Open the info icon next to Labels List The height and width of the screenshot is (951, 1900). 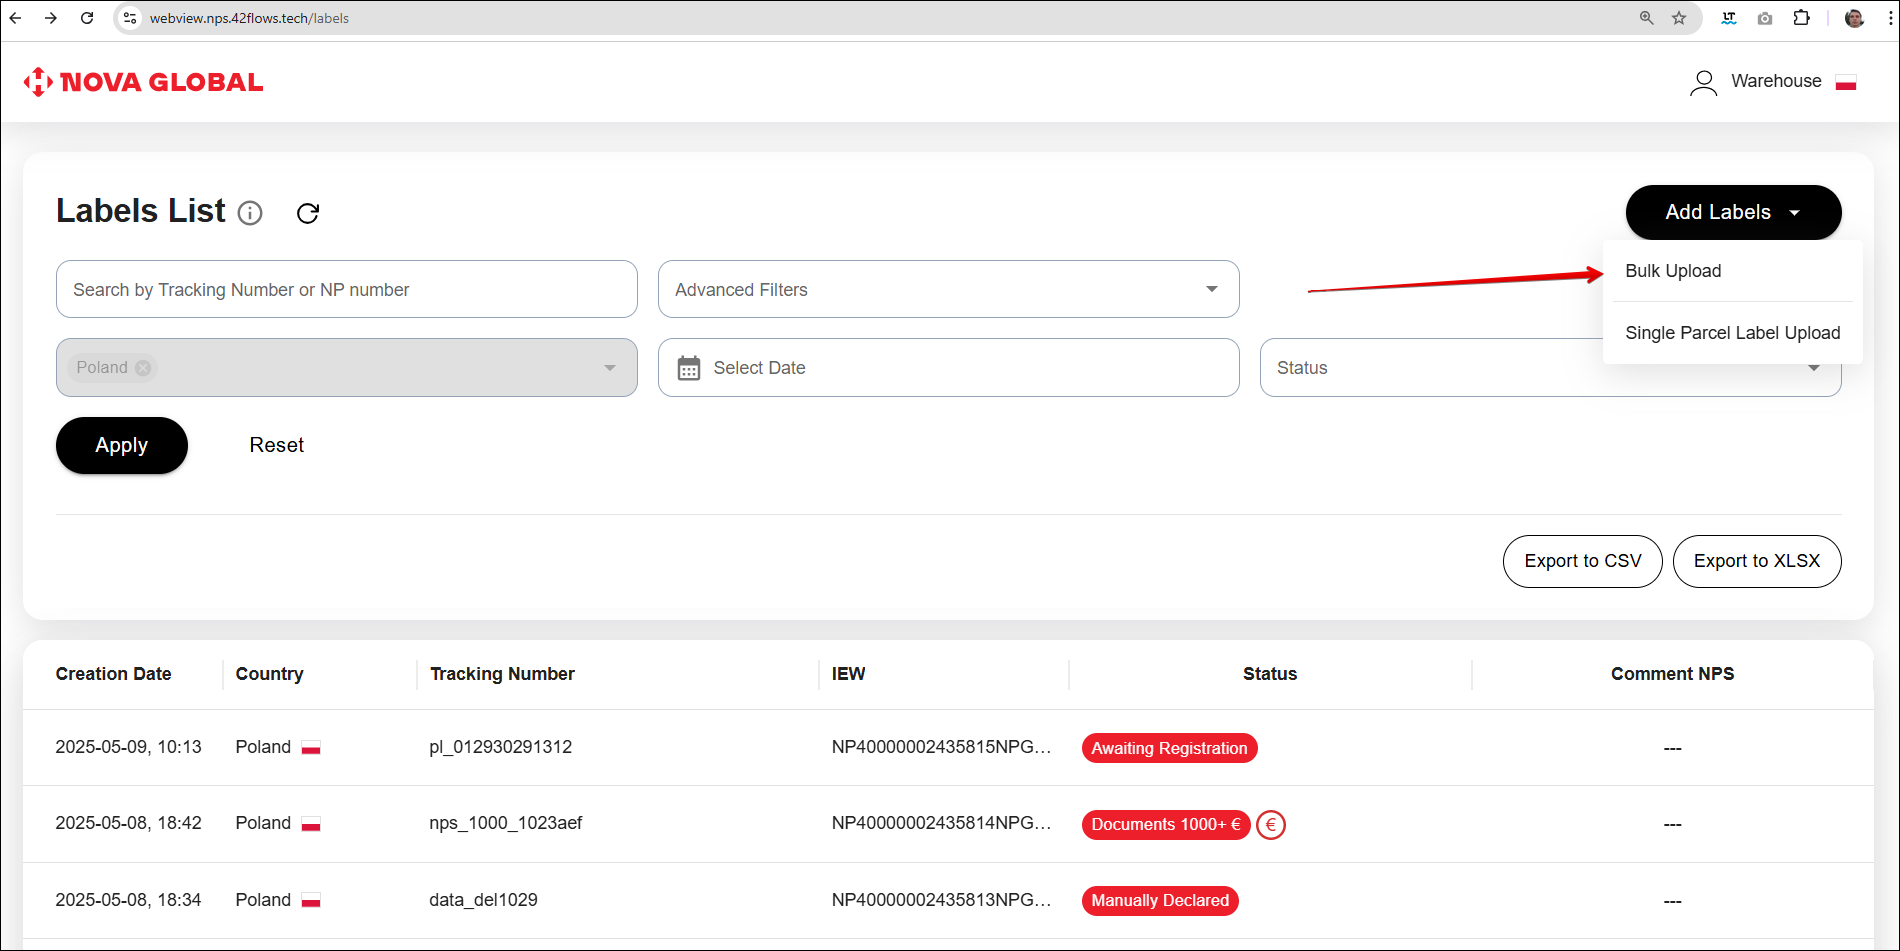250,213
